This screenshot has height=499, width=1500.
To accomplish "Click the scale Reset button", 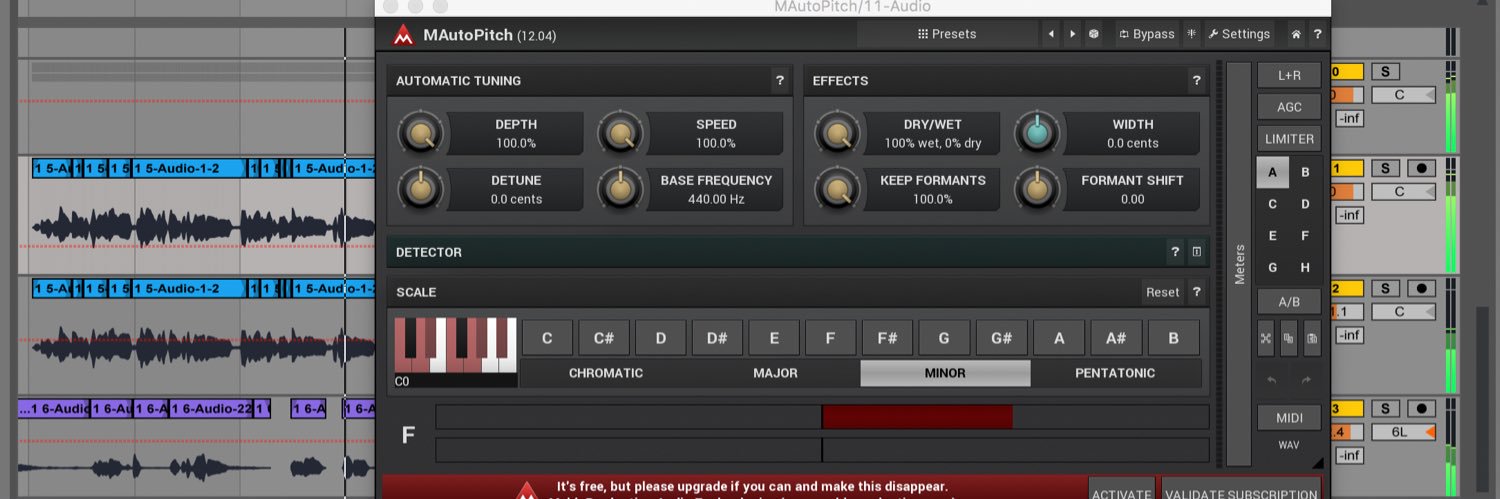I will 1162,292.
